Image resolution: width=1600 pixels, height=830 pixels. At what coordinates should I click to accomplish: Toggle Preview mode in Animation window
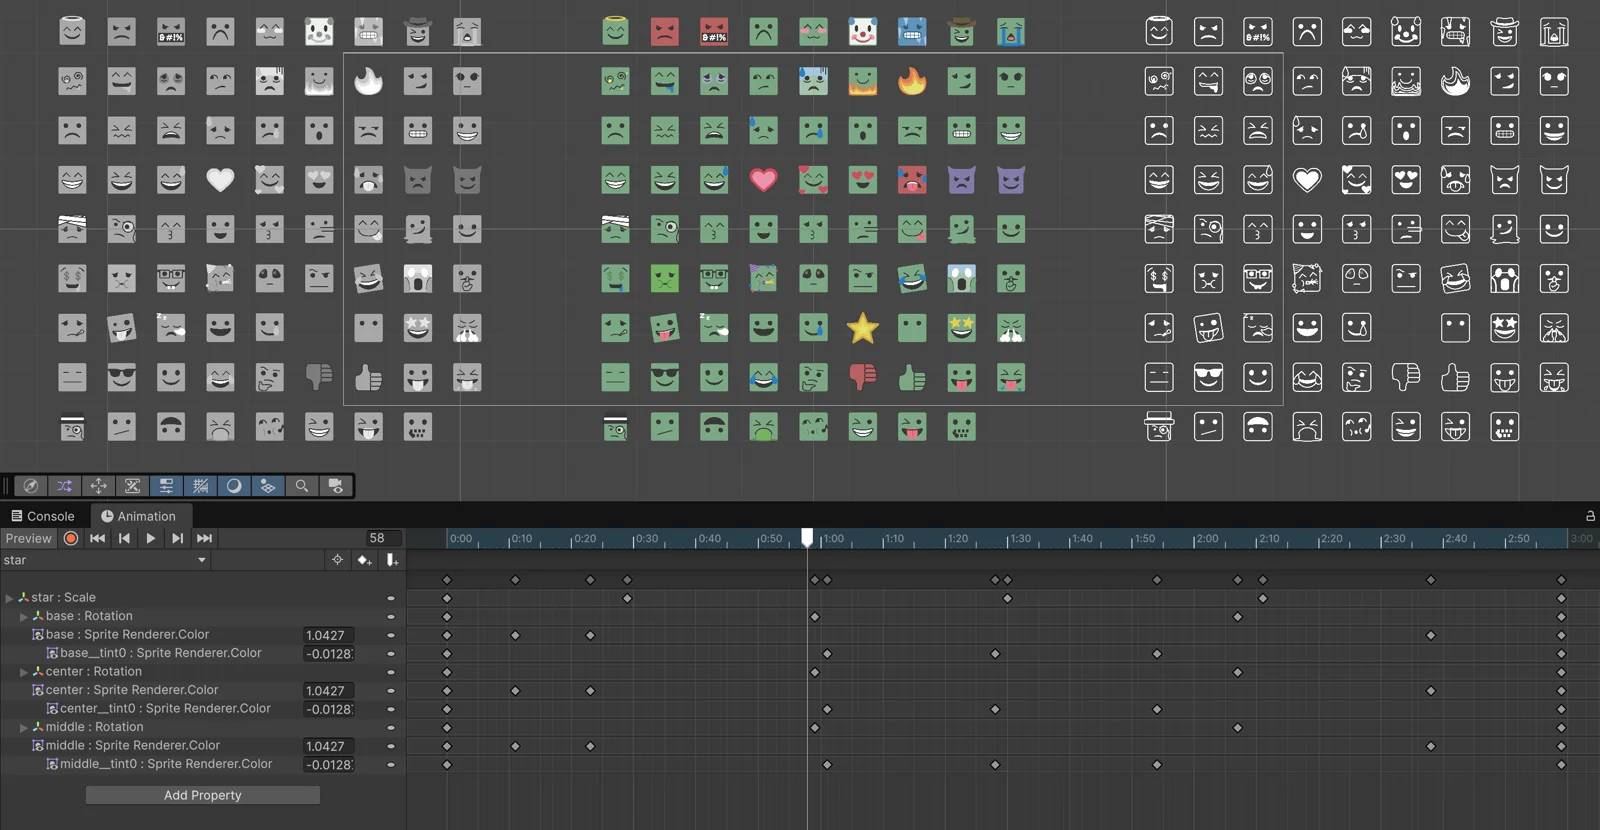point(28,538)
